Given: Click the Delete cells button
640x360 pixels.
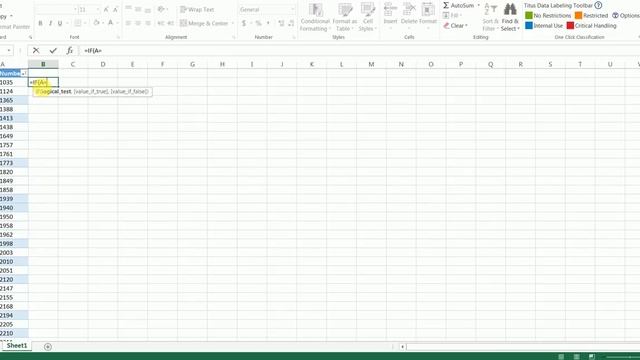Looking at the screenshot, I should [x=409, y=16].
